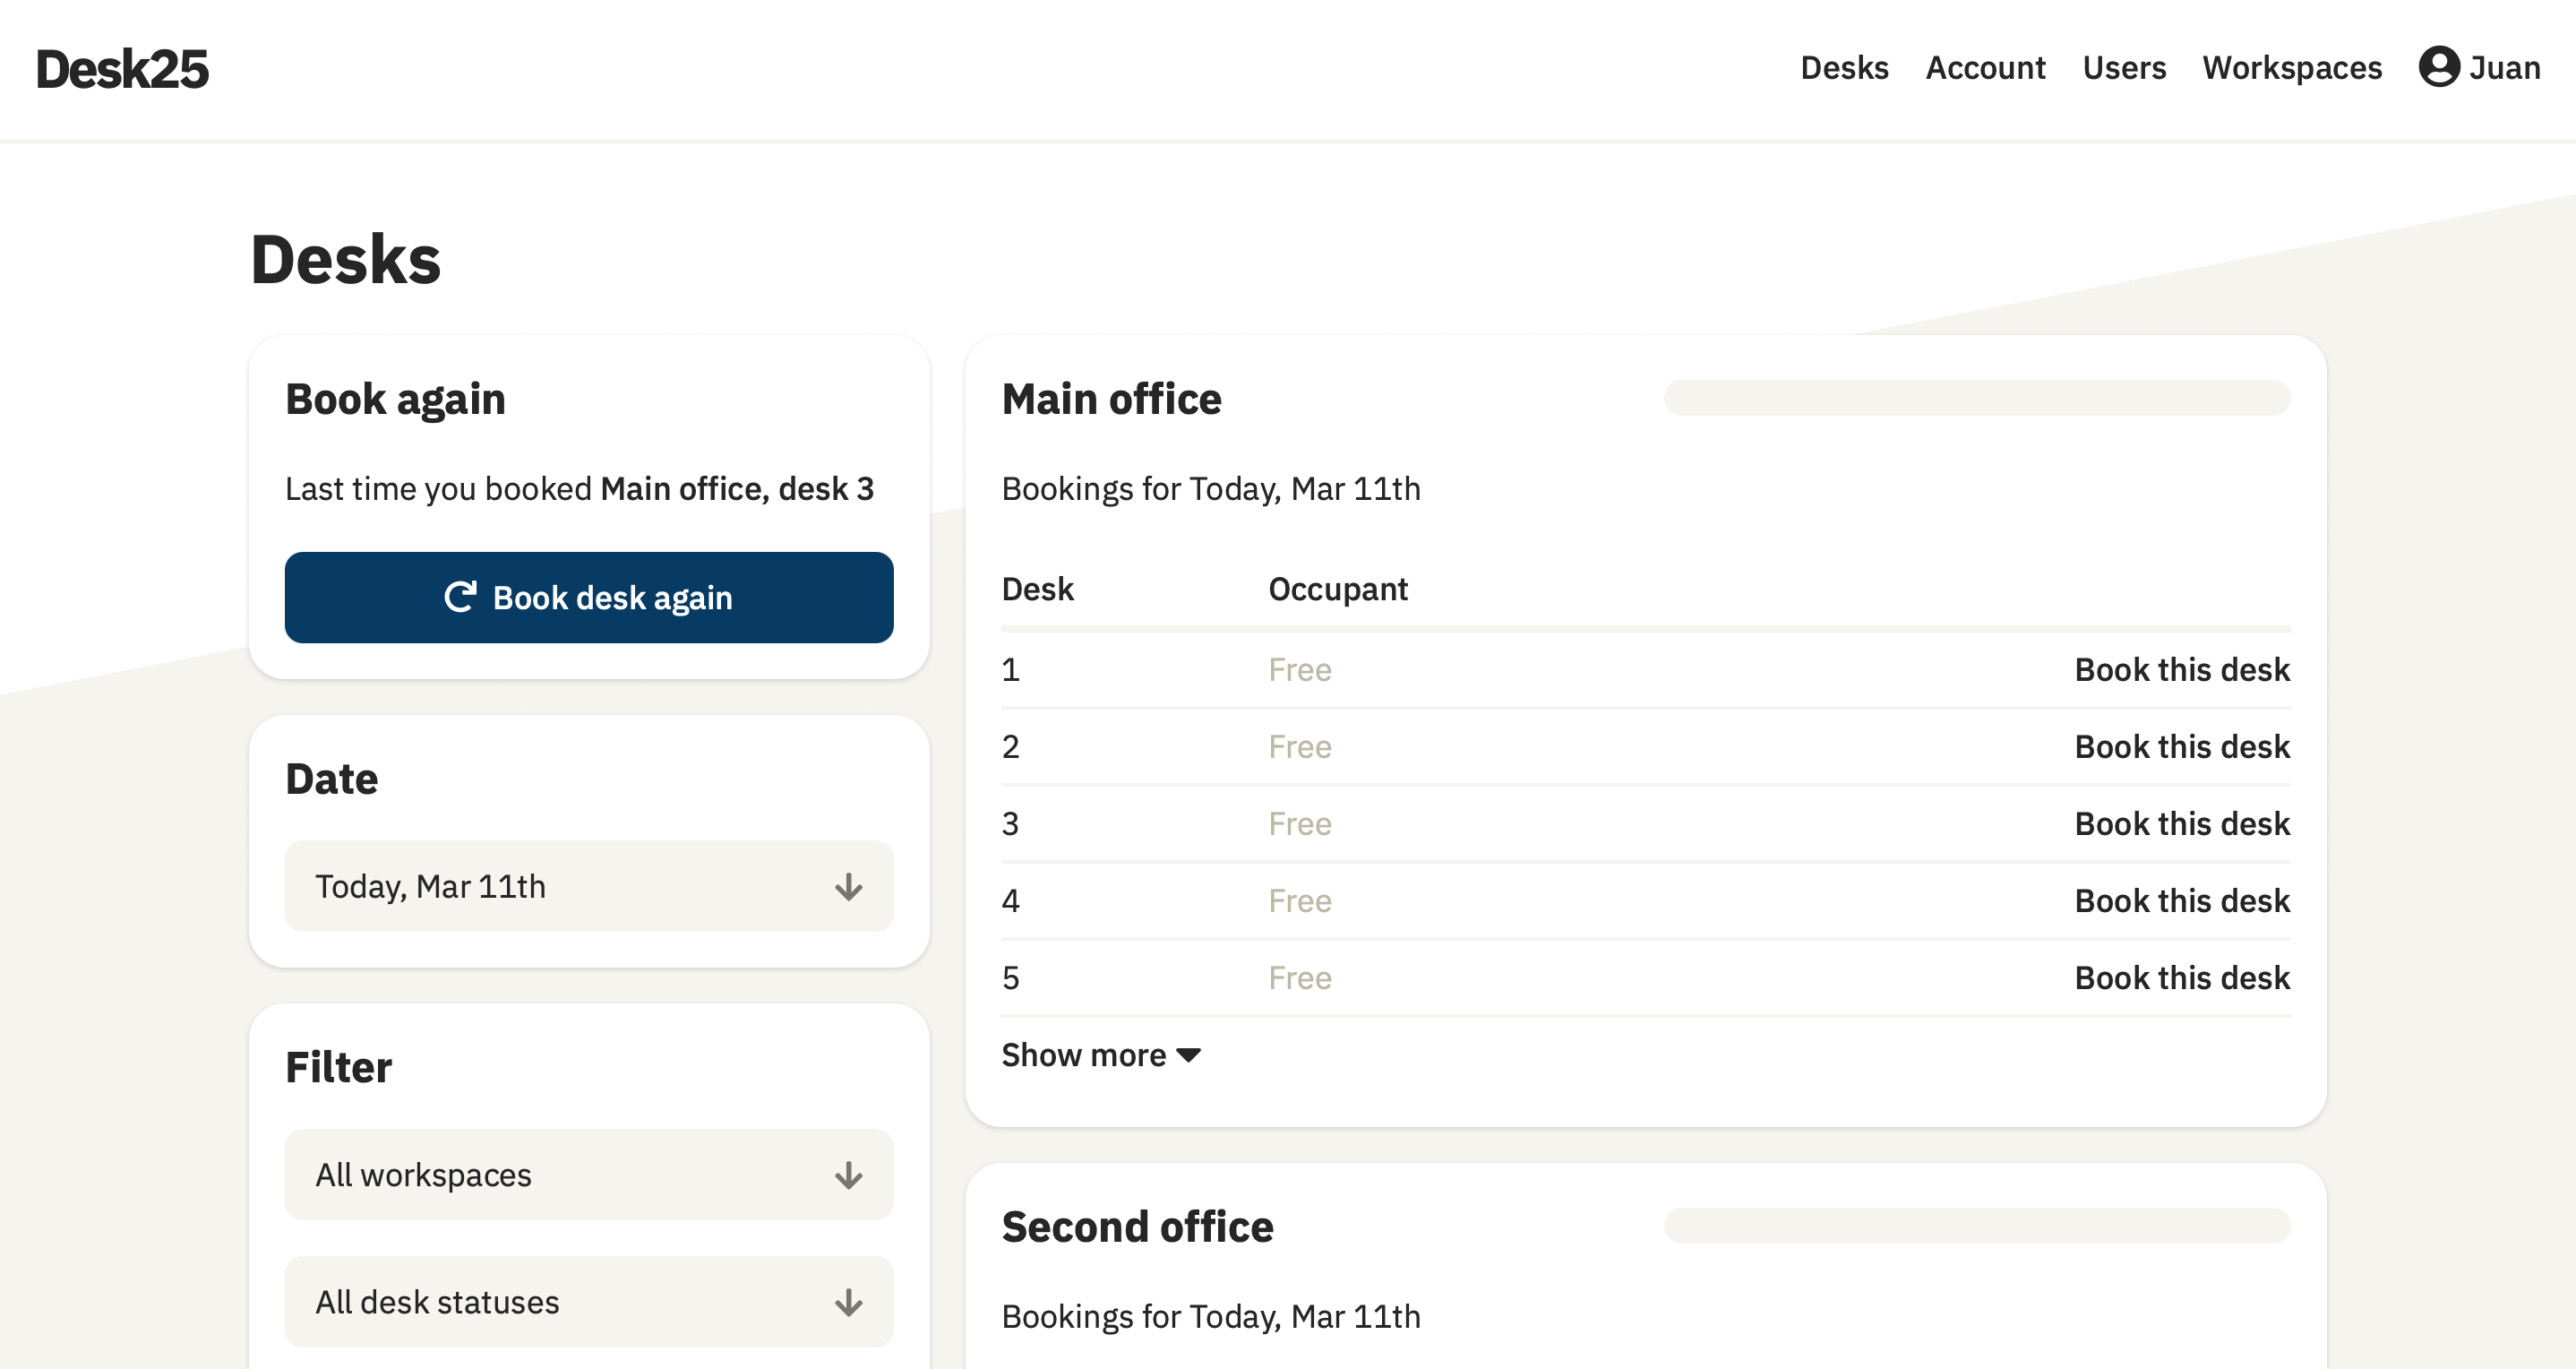The height and width of the screenshot is (1369, 2576).
Task: Expand Show more in Main office
Action: tap(1085, 1055)
